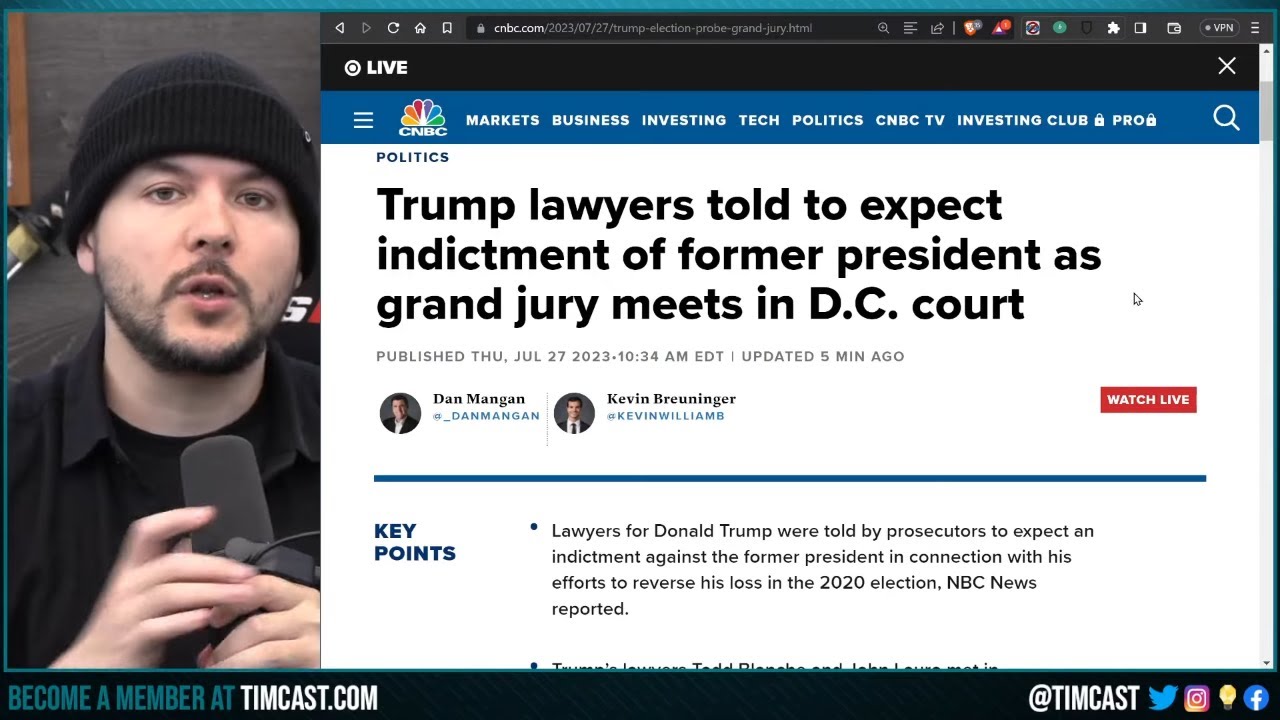The height and width of the screenshot is (720, 1280).
Task: Toggle the browser sidebar panel
Action: click(1140, 28)
